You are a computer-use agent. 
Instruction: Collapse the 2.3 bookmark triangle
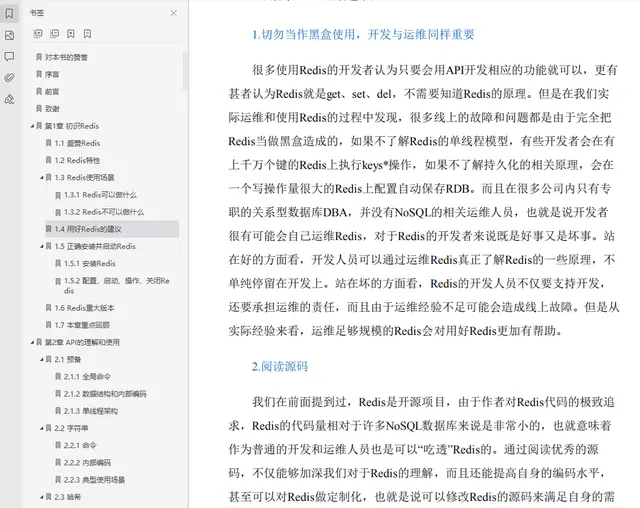pos(42,497)
